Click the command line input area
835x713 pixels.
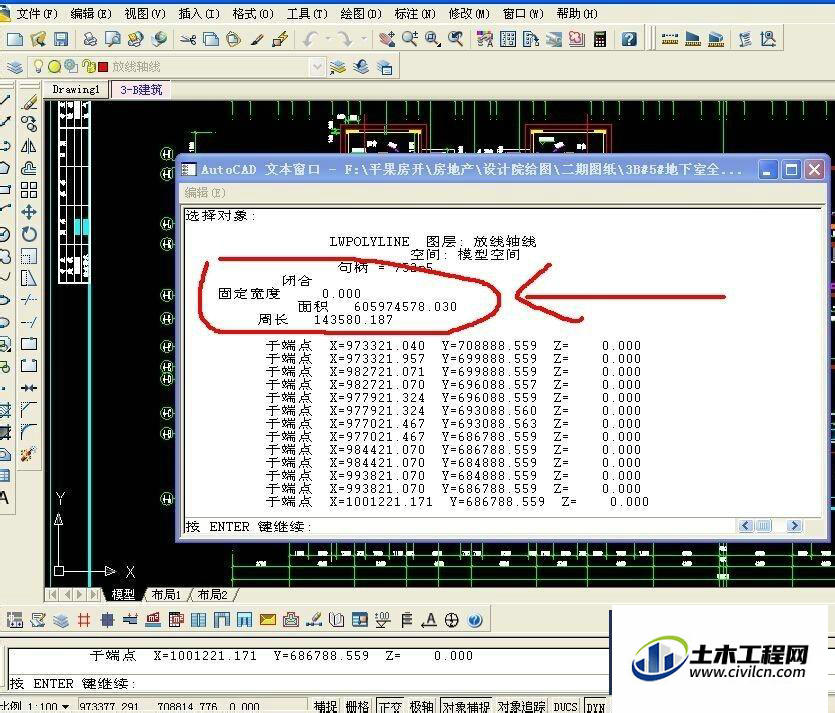(309, 684)
